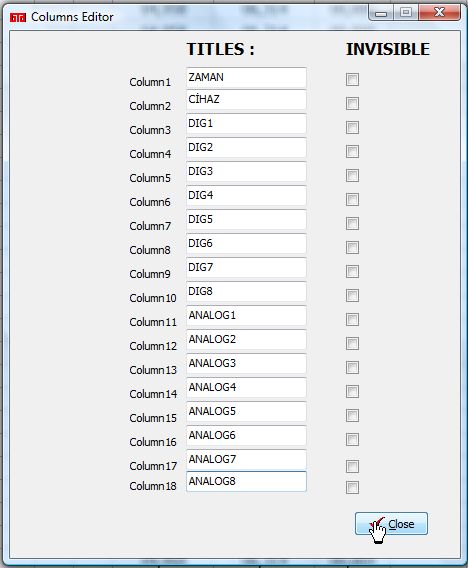The height and width of the screenshot is (568, 468).
Task: Select the ANALOG4 title field
Action: click(246, 387)
